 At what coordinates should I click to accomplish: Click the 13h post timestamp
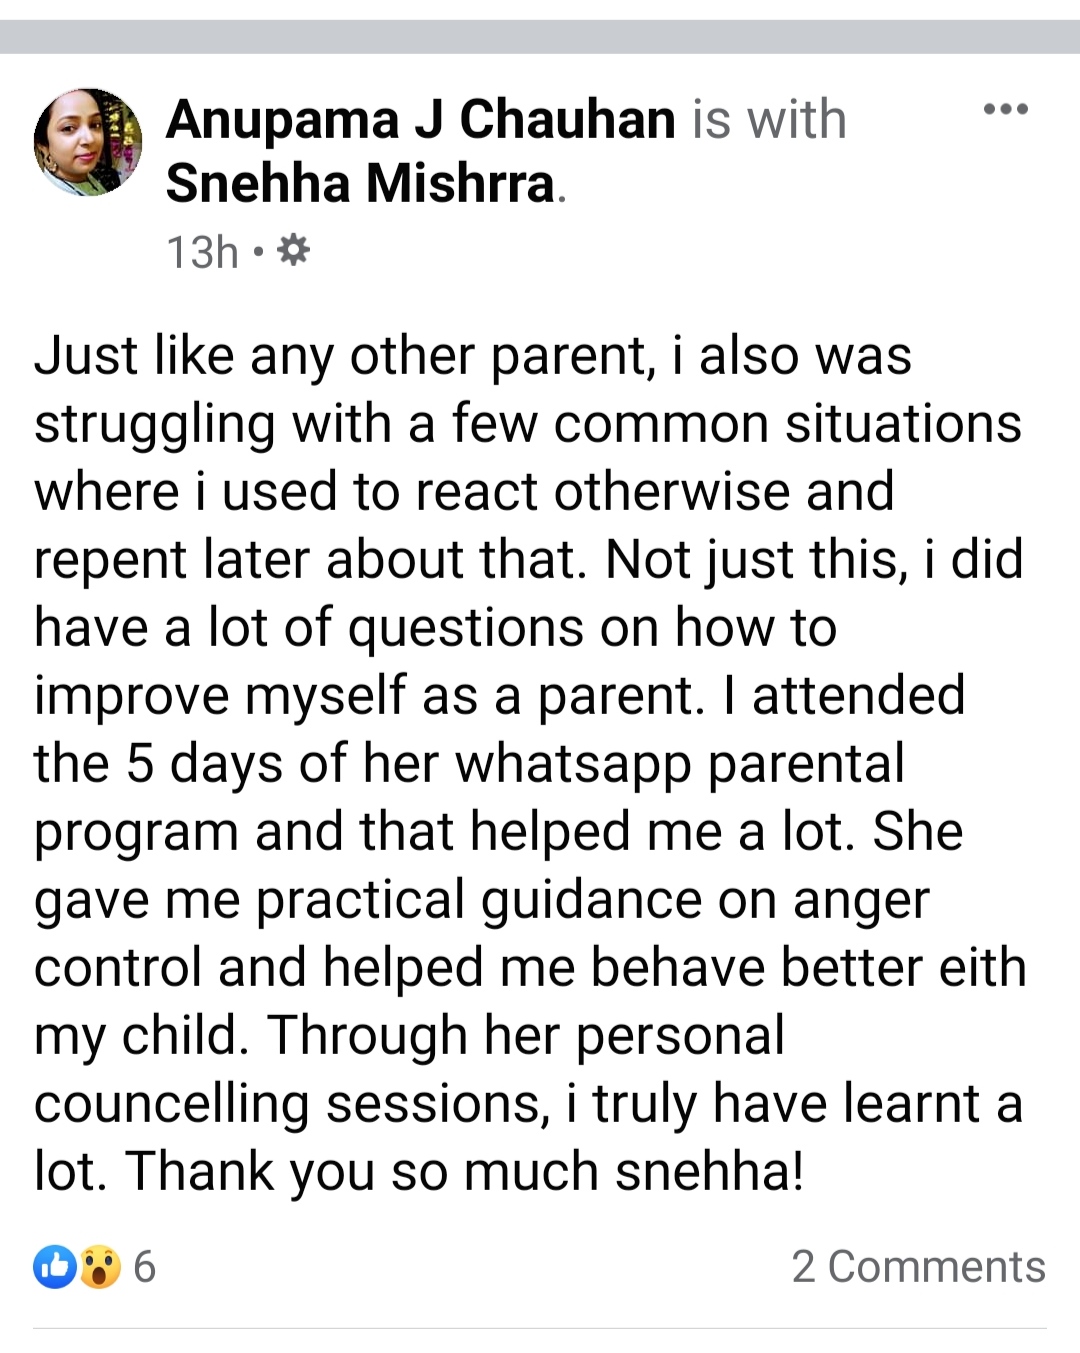click(x=202, y=252)
